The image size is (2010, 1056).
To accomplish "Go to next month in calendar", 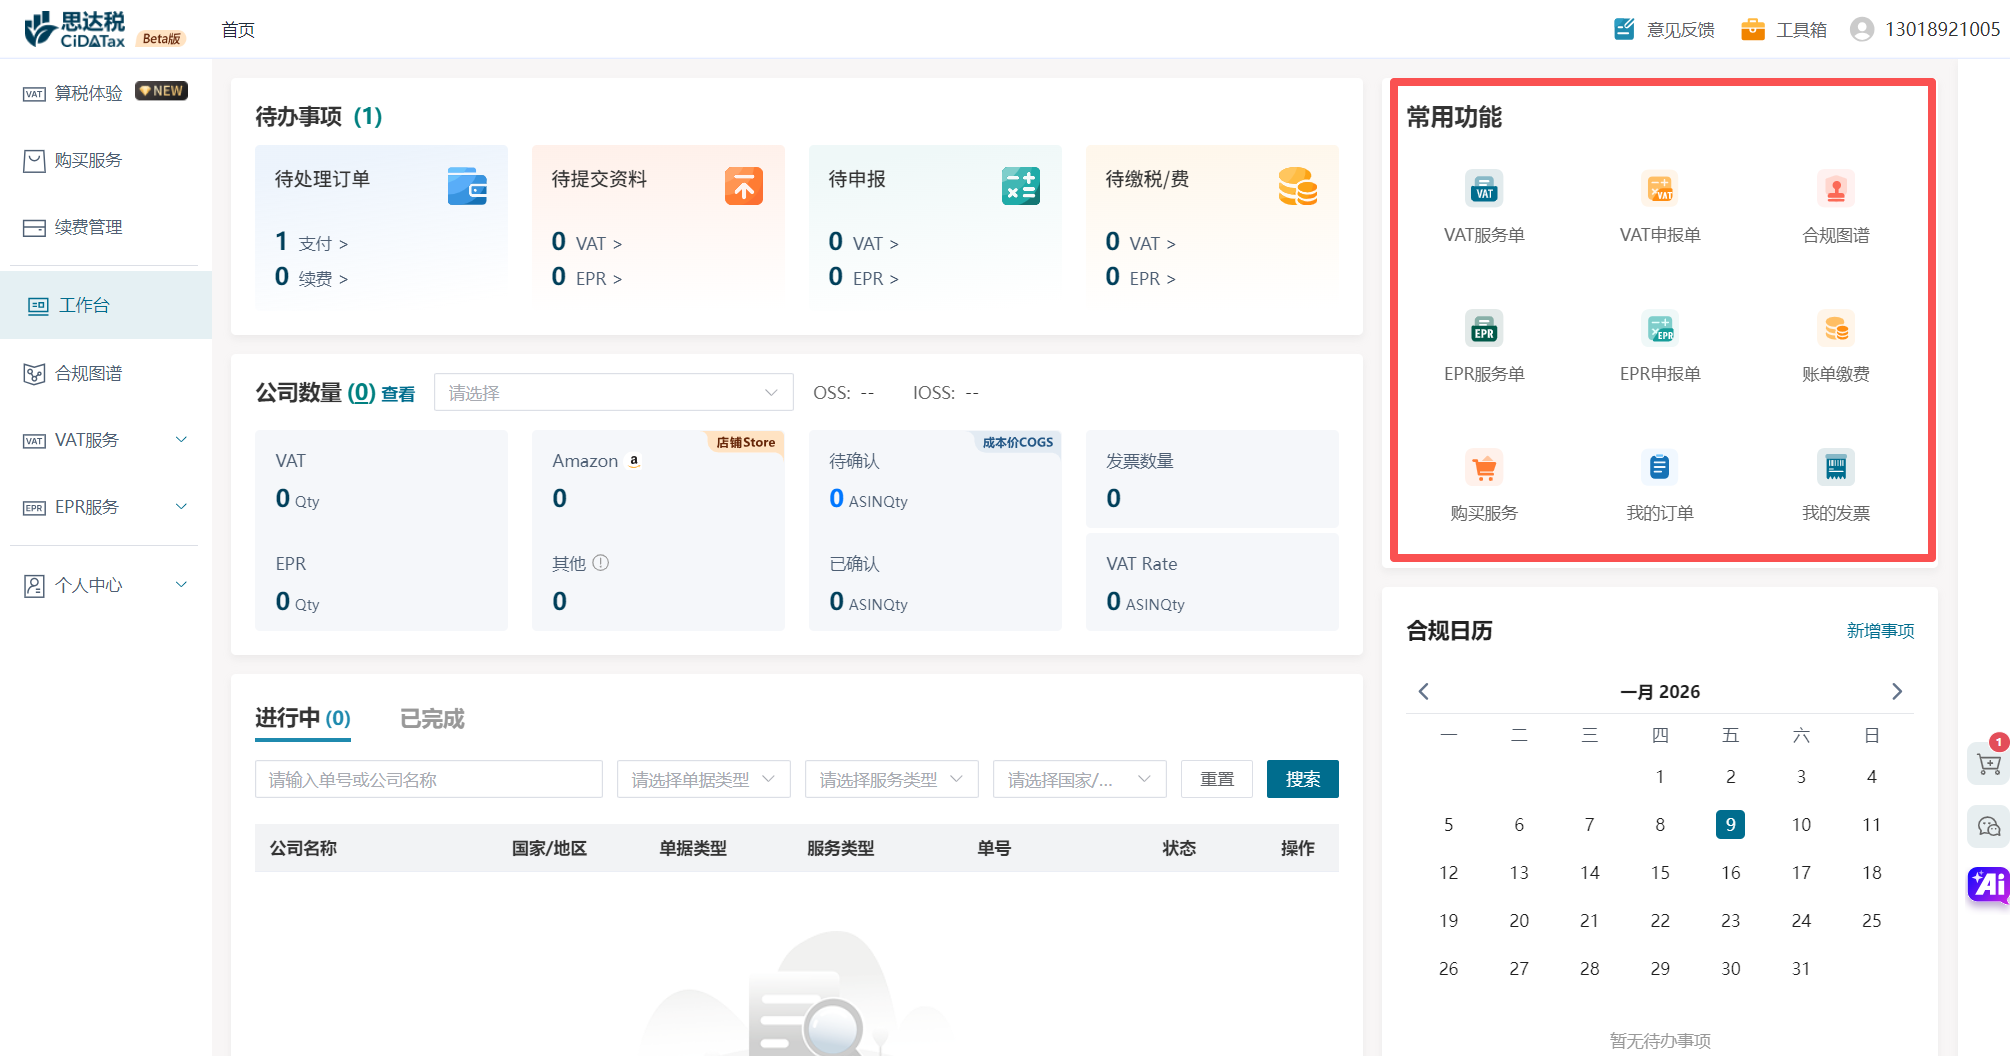I will click(1897, 692).
